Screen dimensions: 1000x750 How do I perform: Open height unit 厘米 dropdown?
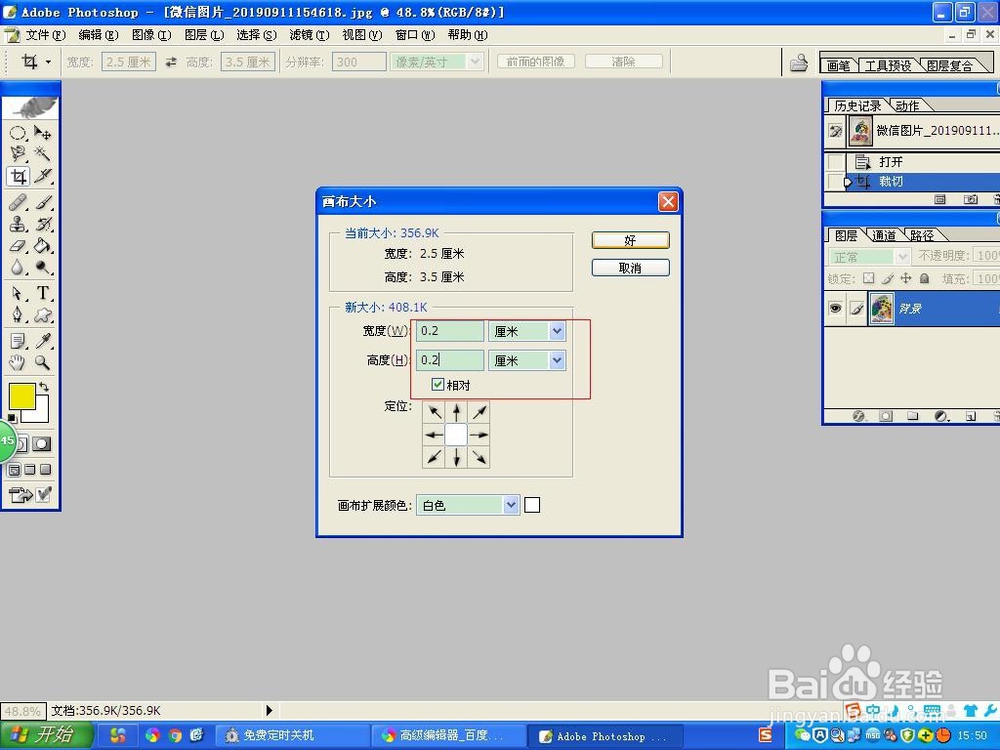click(x=557, y=360)
